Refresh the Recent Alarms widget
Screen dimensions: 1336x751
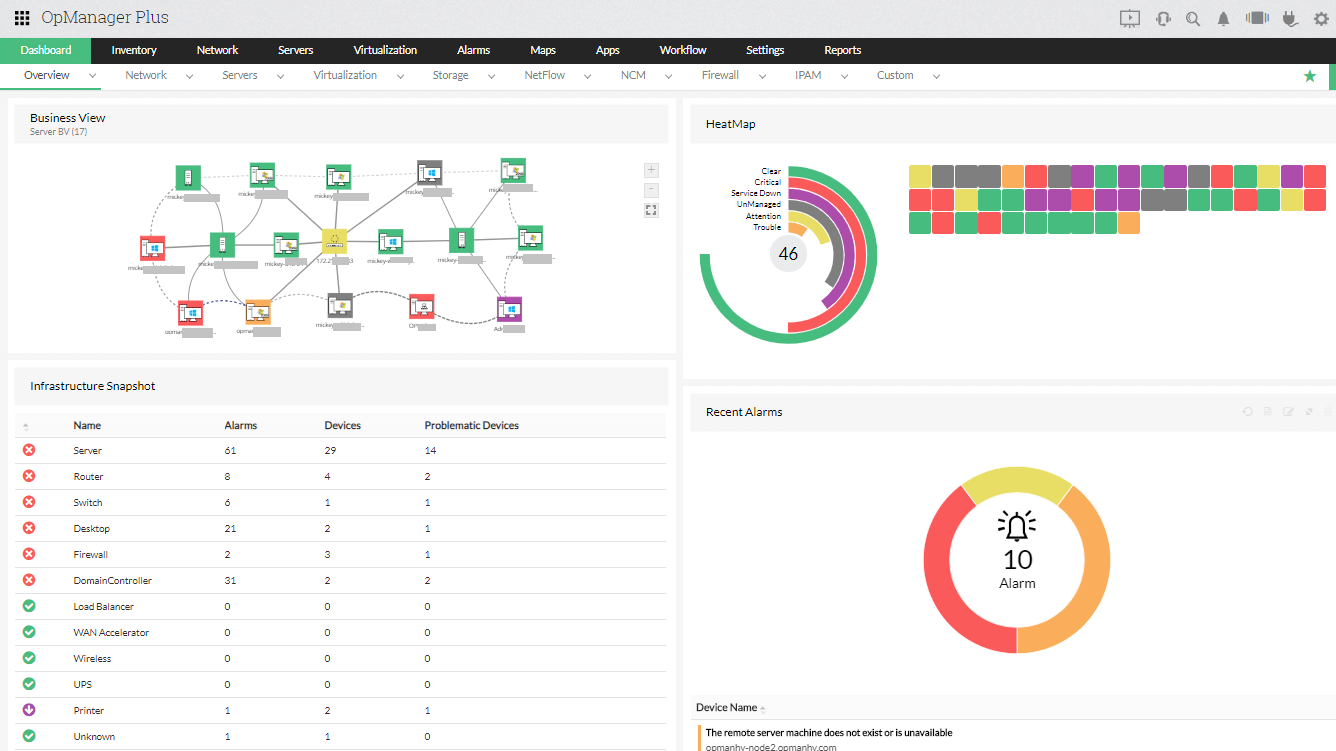click(1247, 412)
